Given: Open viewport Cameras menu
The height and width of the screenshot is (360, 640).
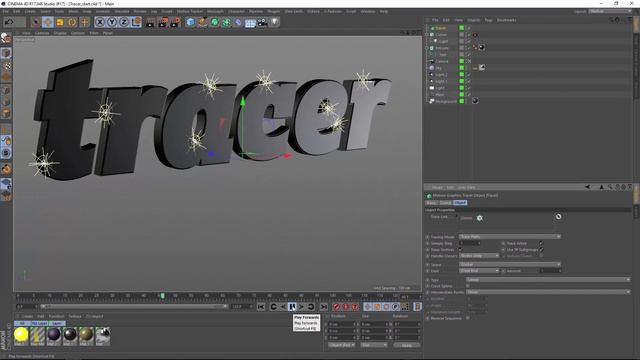Looking at the screenshot, I should [x=42, y=33].
